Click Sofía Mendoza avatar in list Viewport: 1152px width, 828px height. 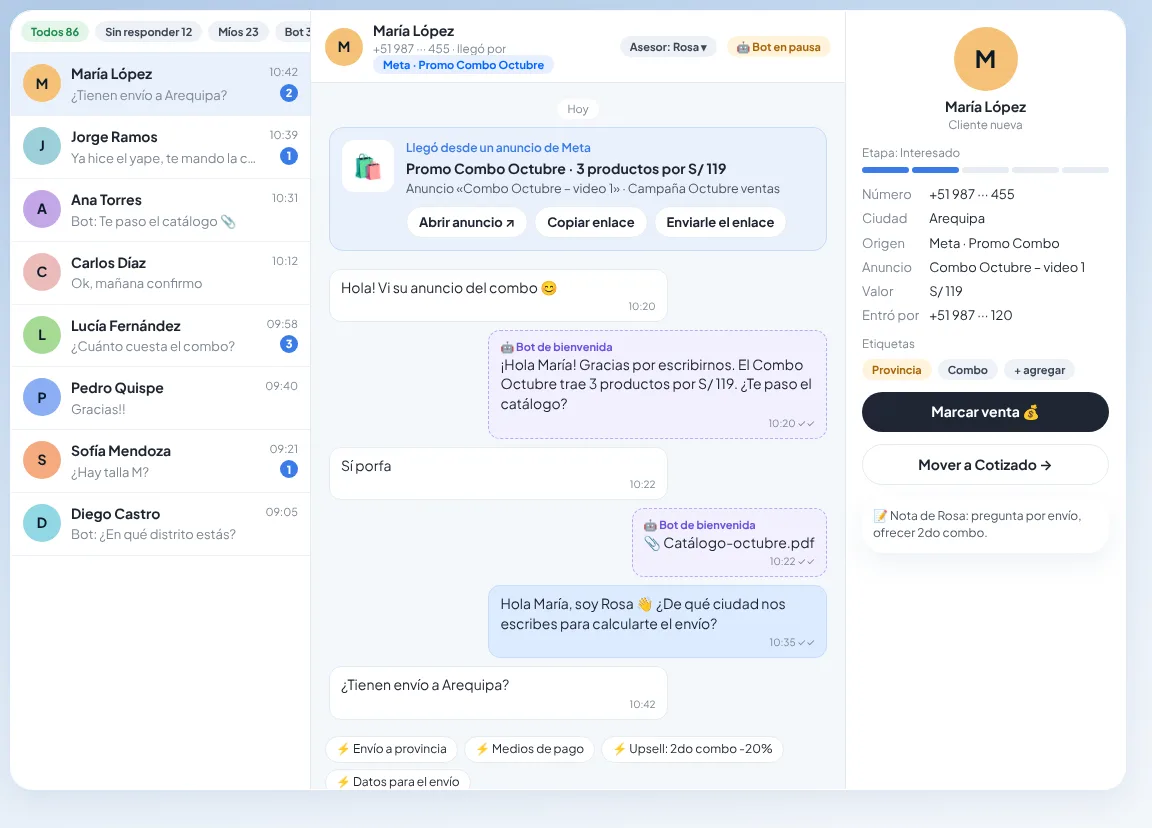pos(42,461)
